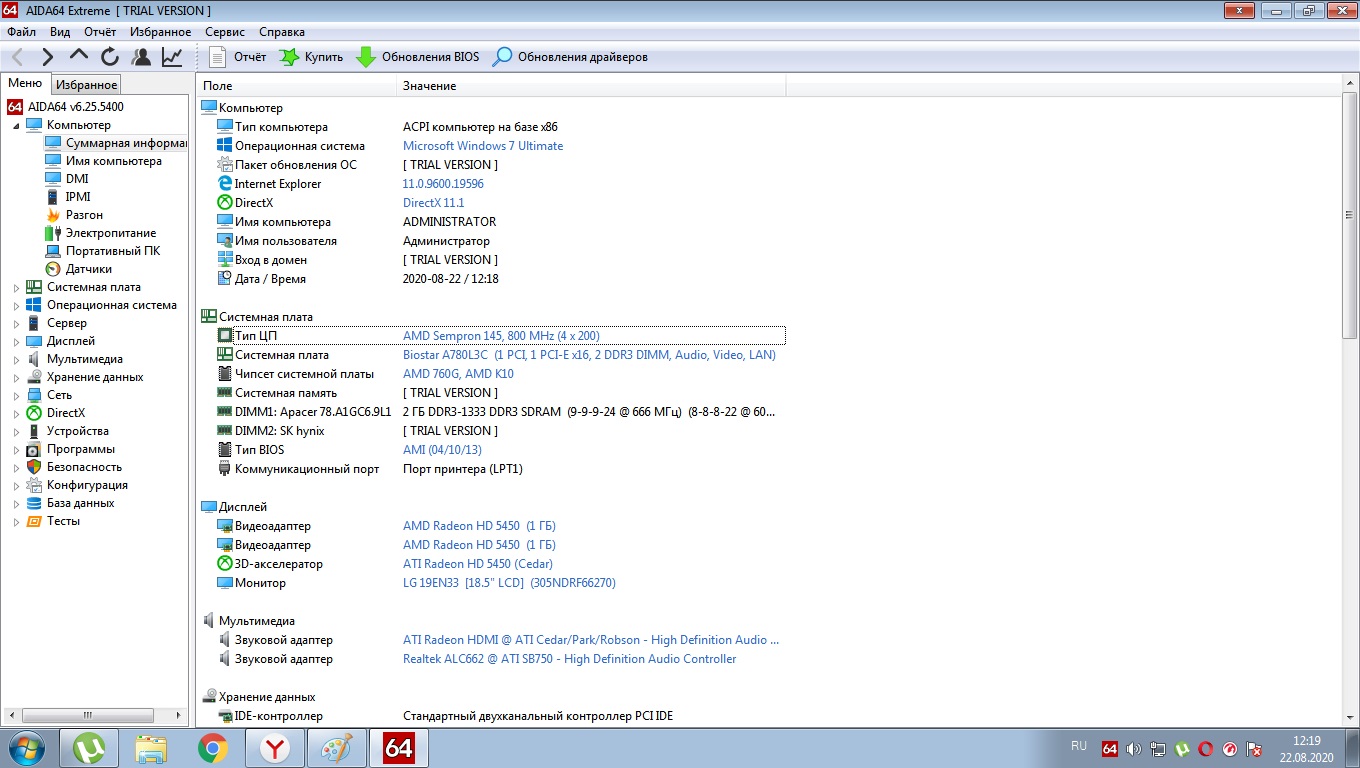Click the volume speaker tray icon
The width and height of the screenshot is (1360, 768).
point(1133,749)
